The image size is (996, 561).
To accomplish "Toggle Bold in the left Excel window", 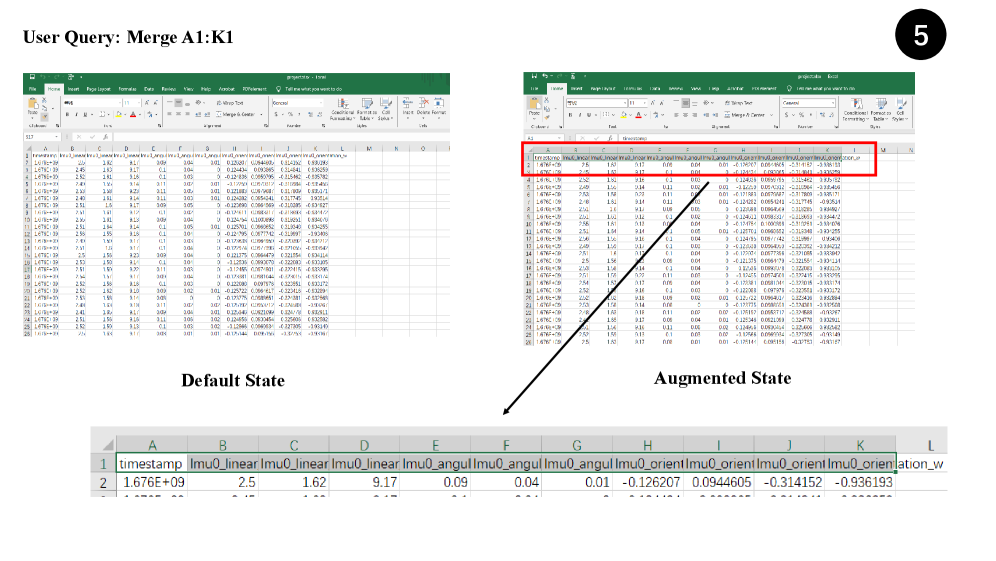I will 67,114.
